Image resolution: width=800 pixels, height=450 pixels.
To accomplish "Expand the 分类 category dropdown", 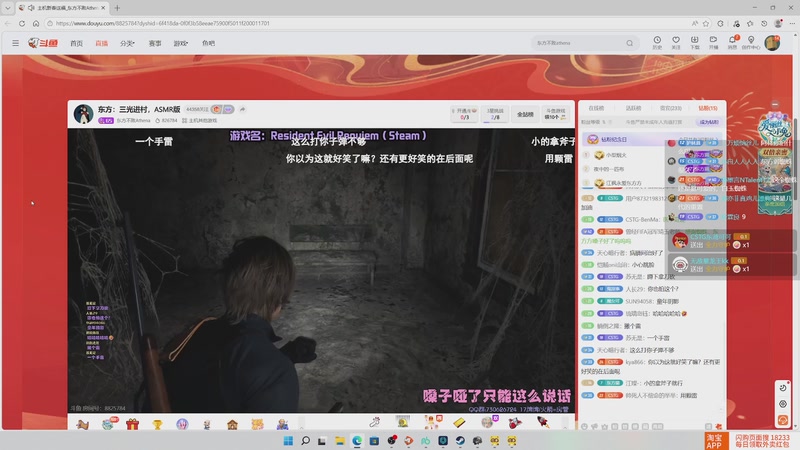I will coord(127,43).
